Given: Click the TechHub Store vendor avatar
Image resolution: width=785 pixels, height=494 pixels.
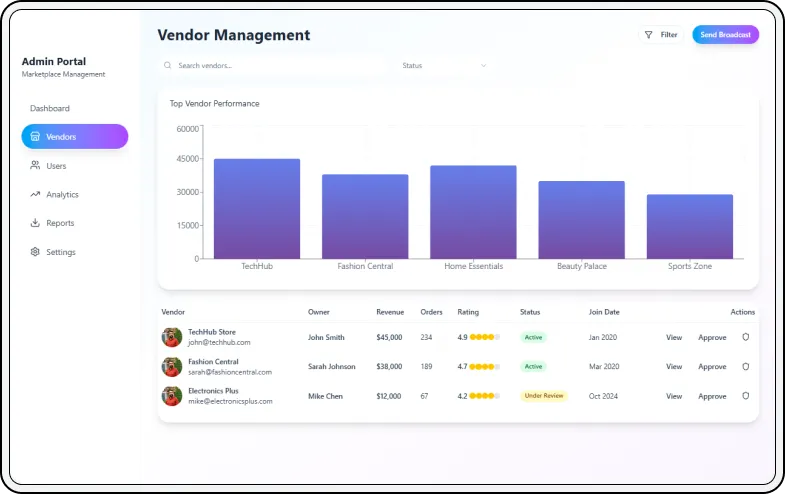Looking at the screenshot, I should tap(172, 337).
